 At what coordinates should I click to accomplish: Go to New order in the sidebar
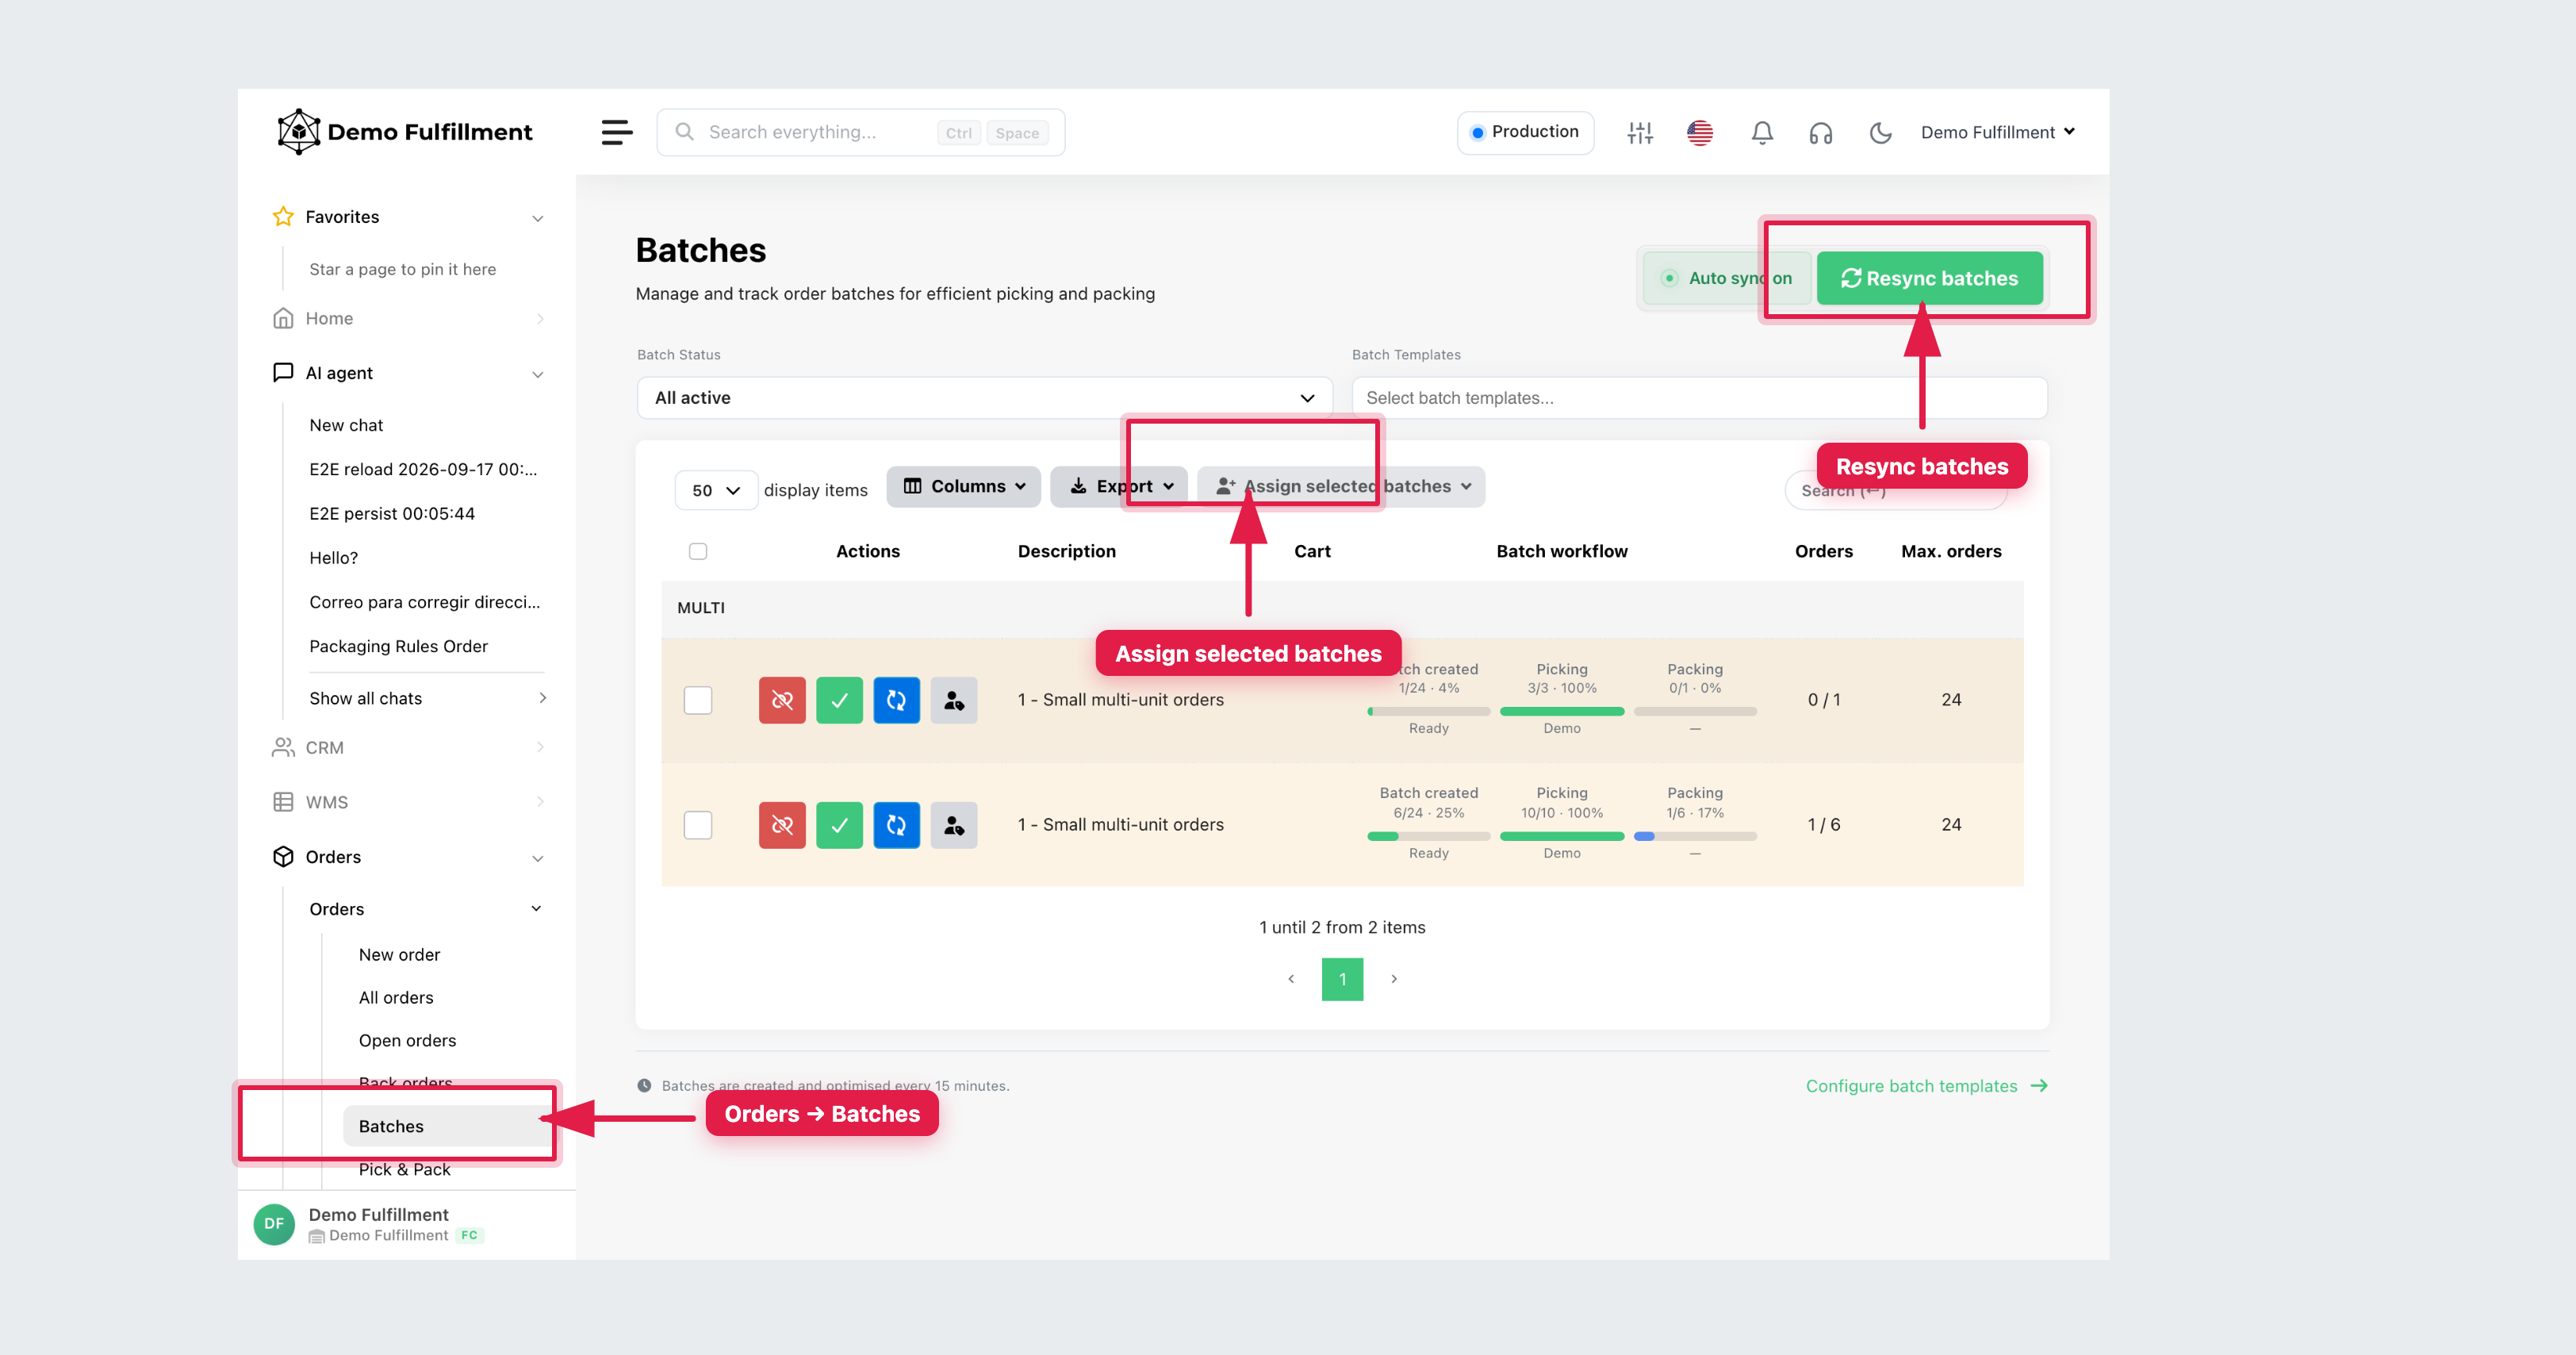coord(399,955)
